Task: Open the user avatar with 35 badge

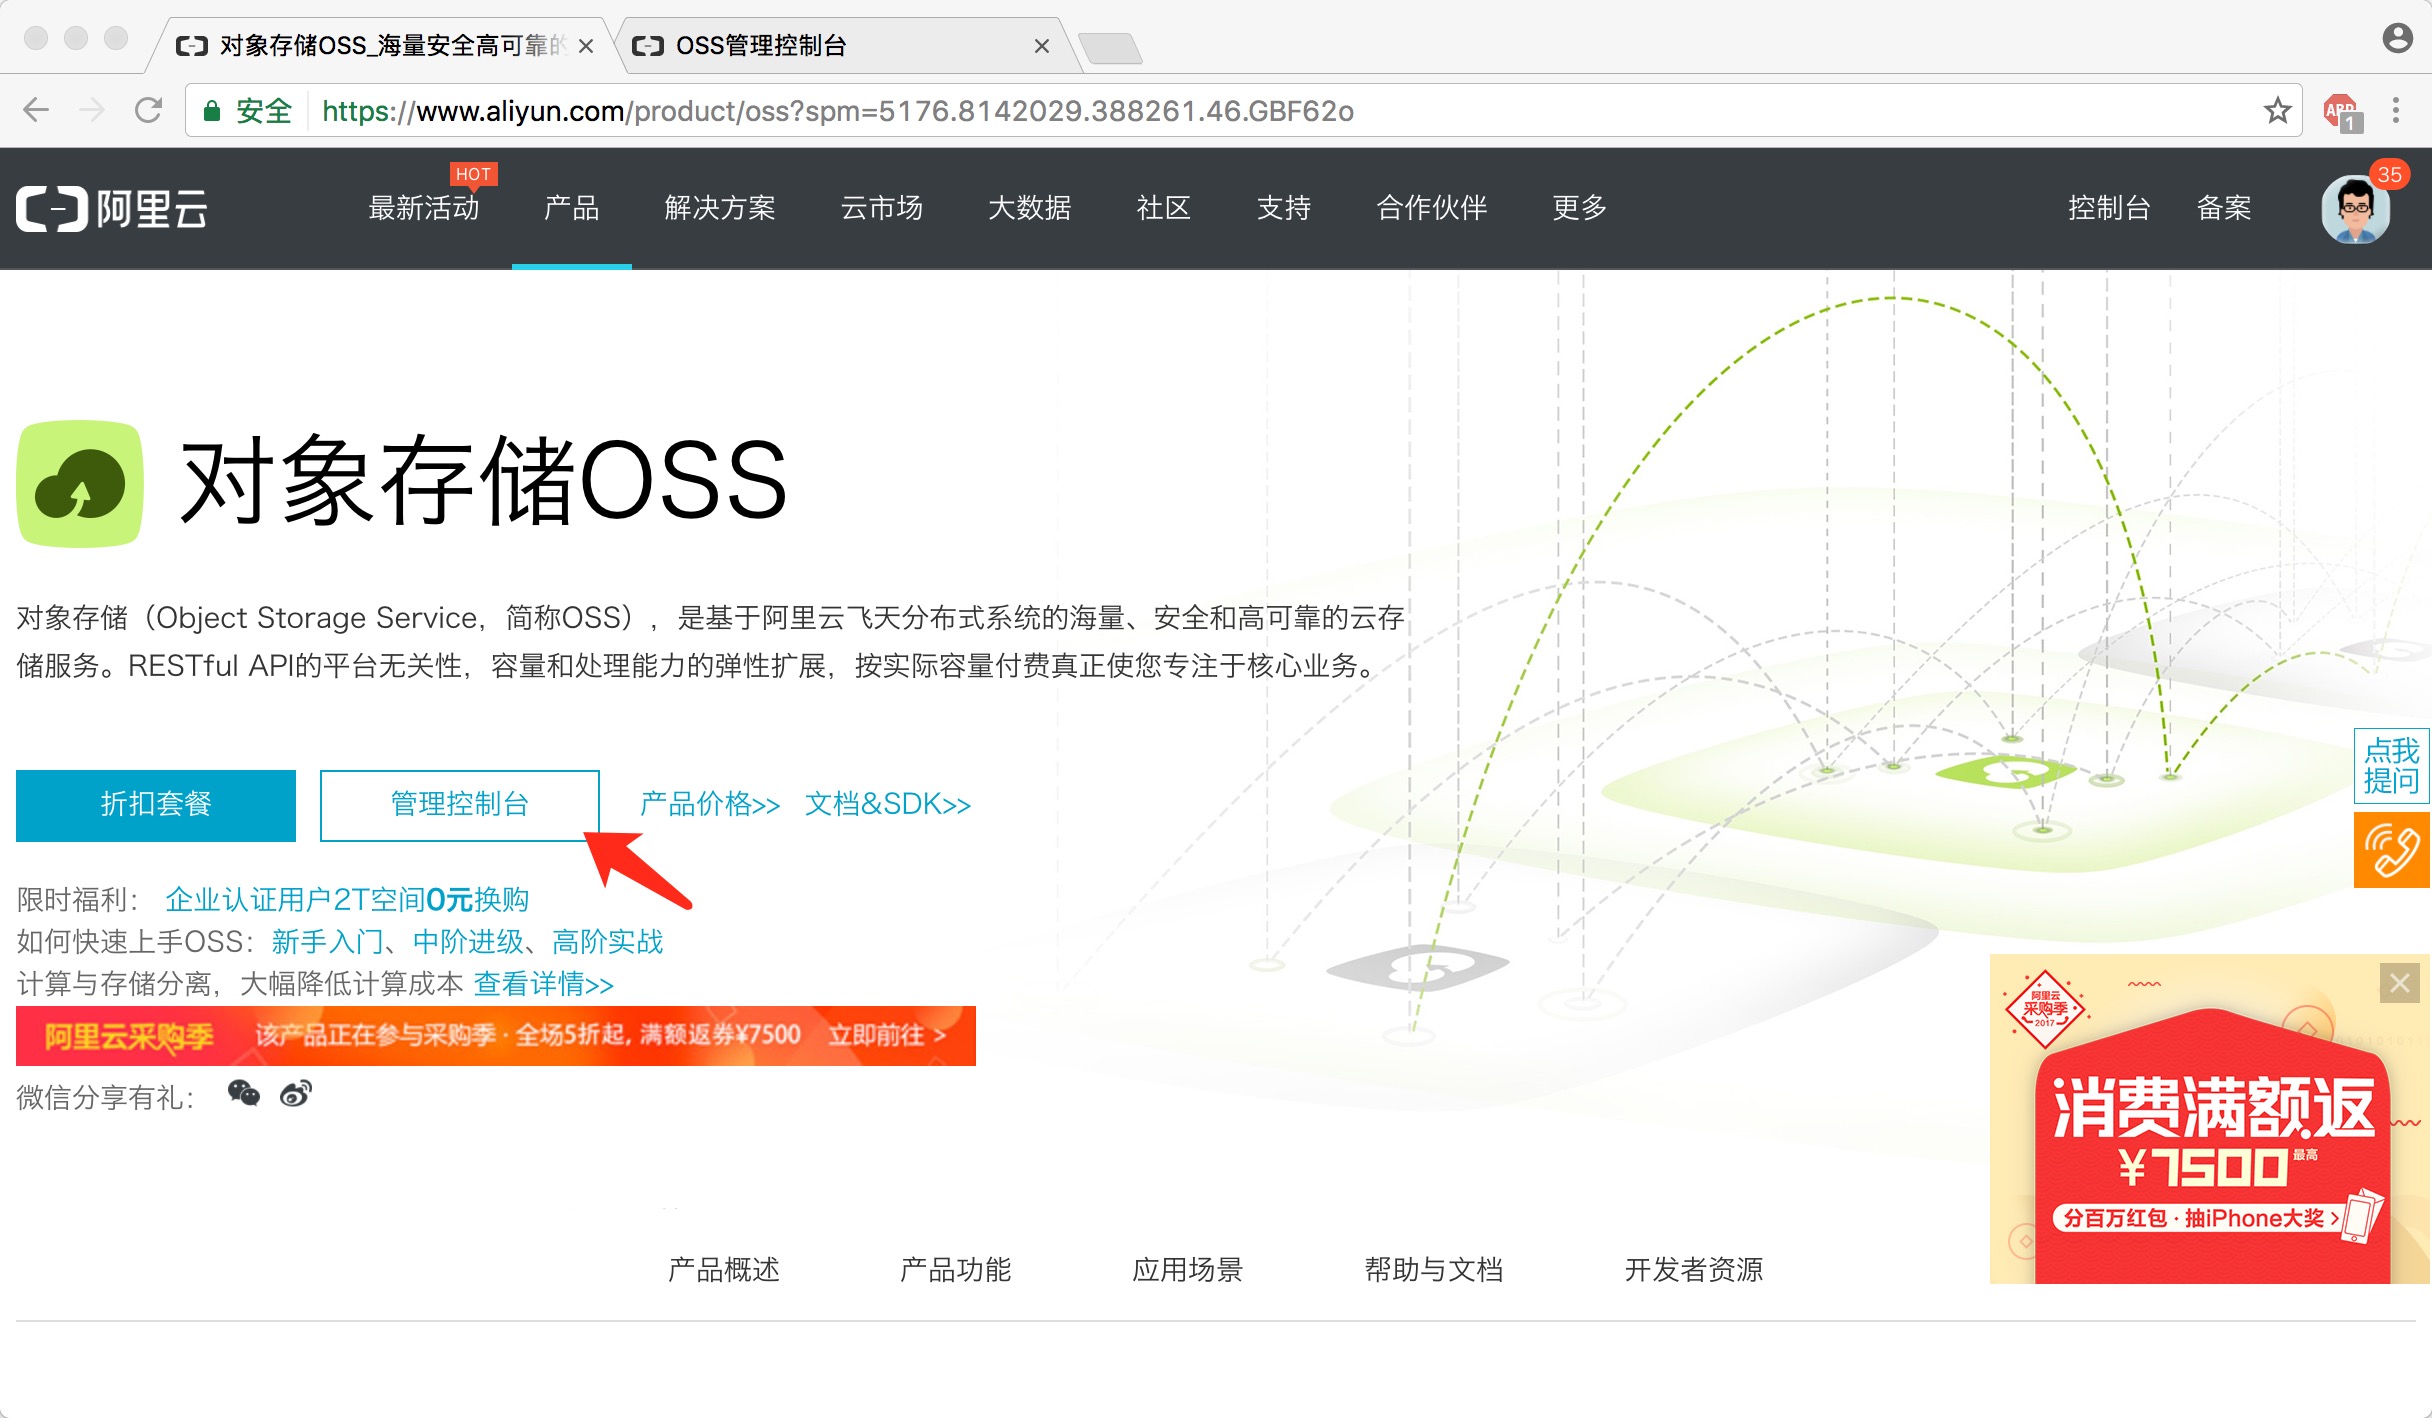Action: (x=2356, y=209)
